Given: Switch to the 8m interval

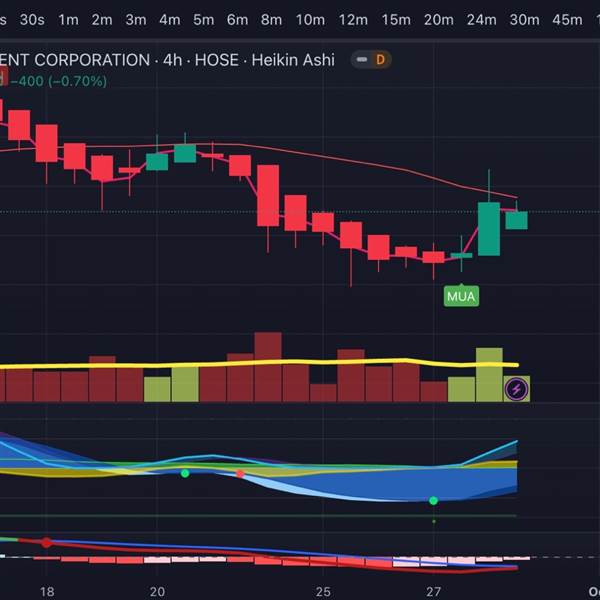Looking at the screenshot, I should tap(271, 20).
